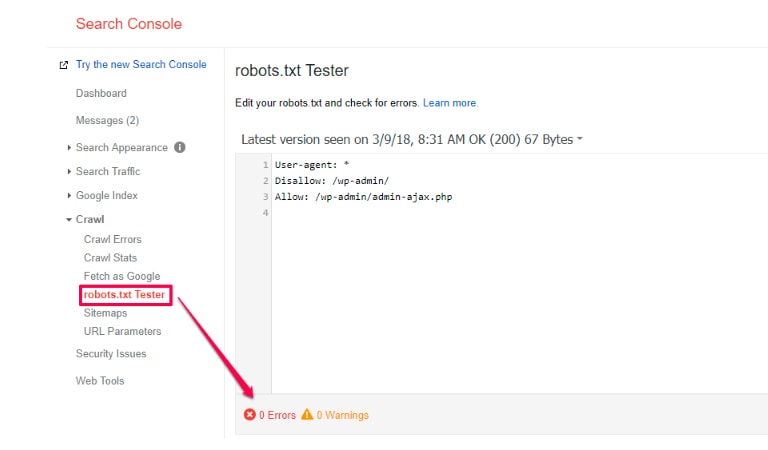Place cursor on empty line 4 of editor
The height and width of the screenshot is (450, 768).
(x=519, y=213)
